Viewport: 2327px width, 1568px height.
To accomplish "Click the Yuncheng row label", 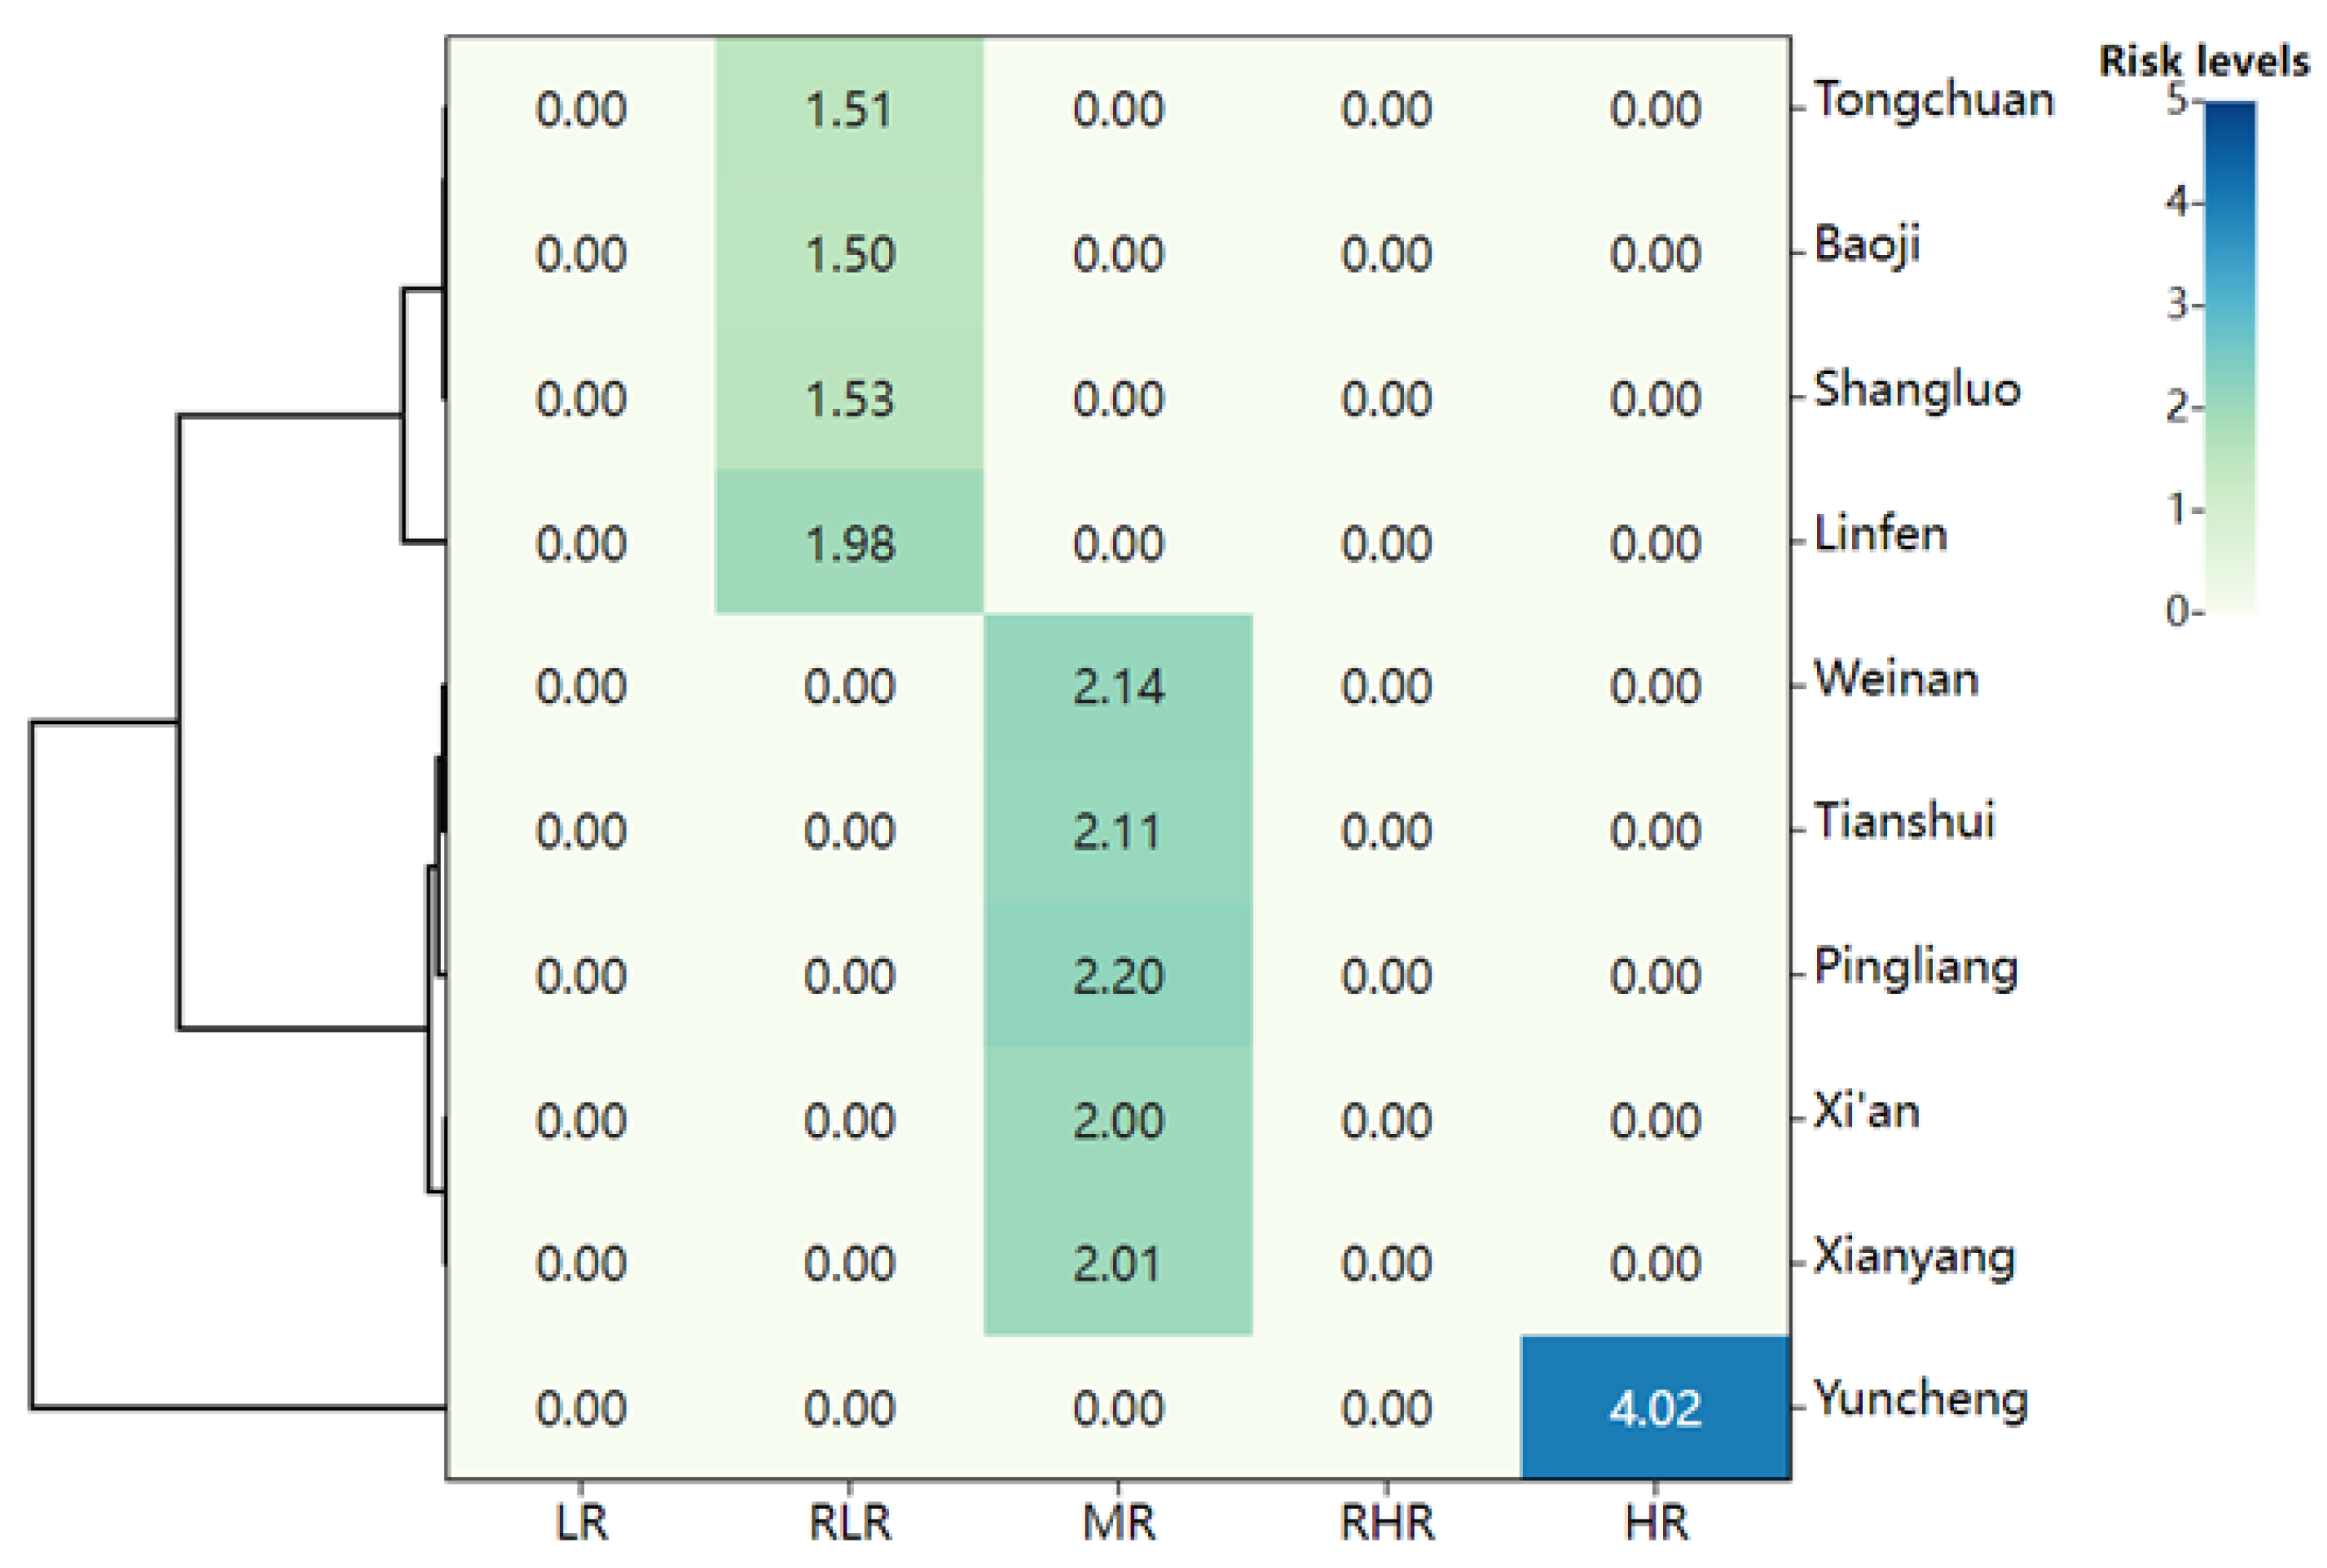I will [1920, 1399].
